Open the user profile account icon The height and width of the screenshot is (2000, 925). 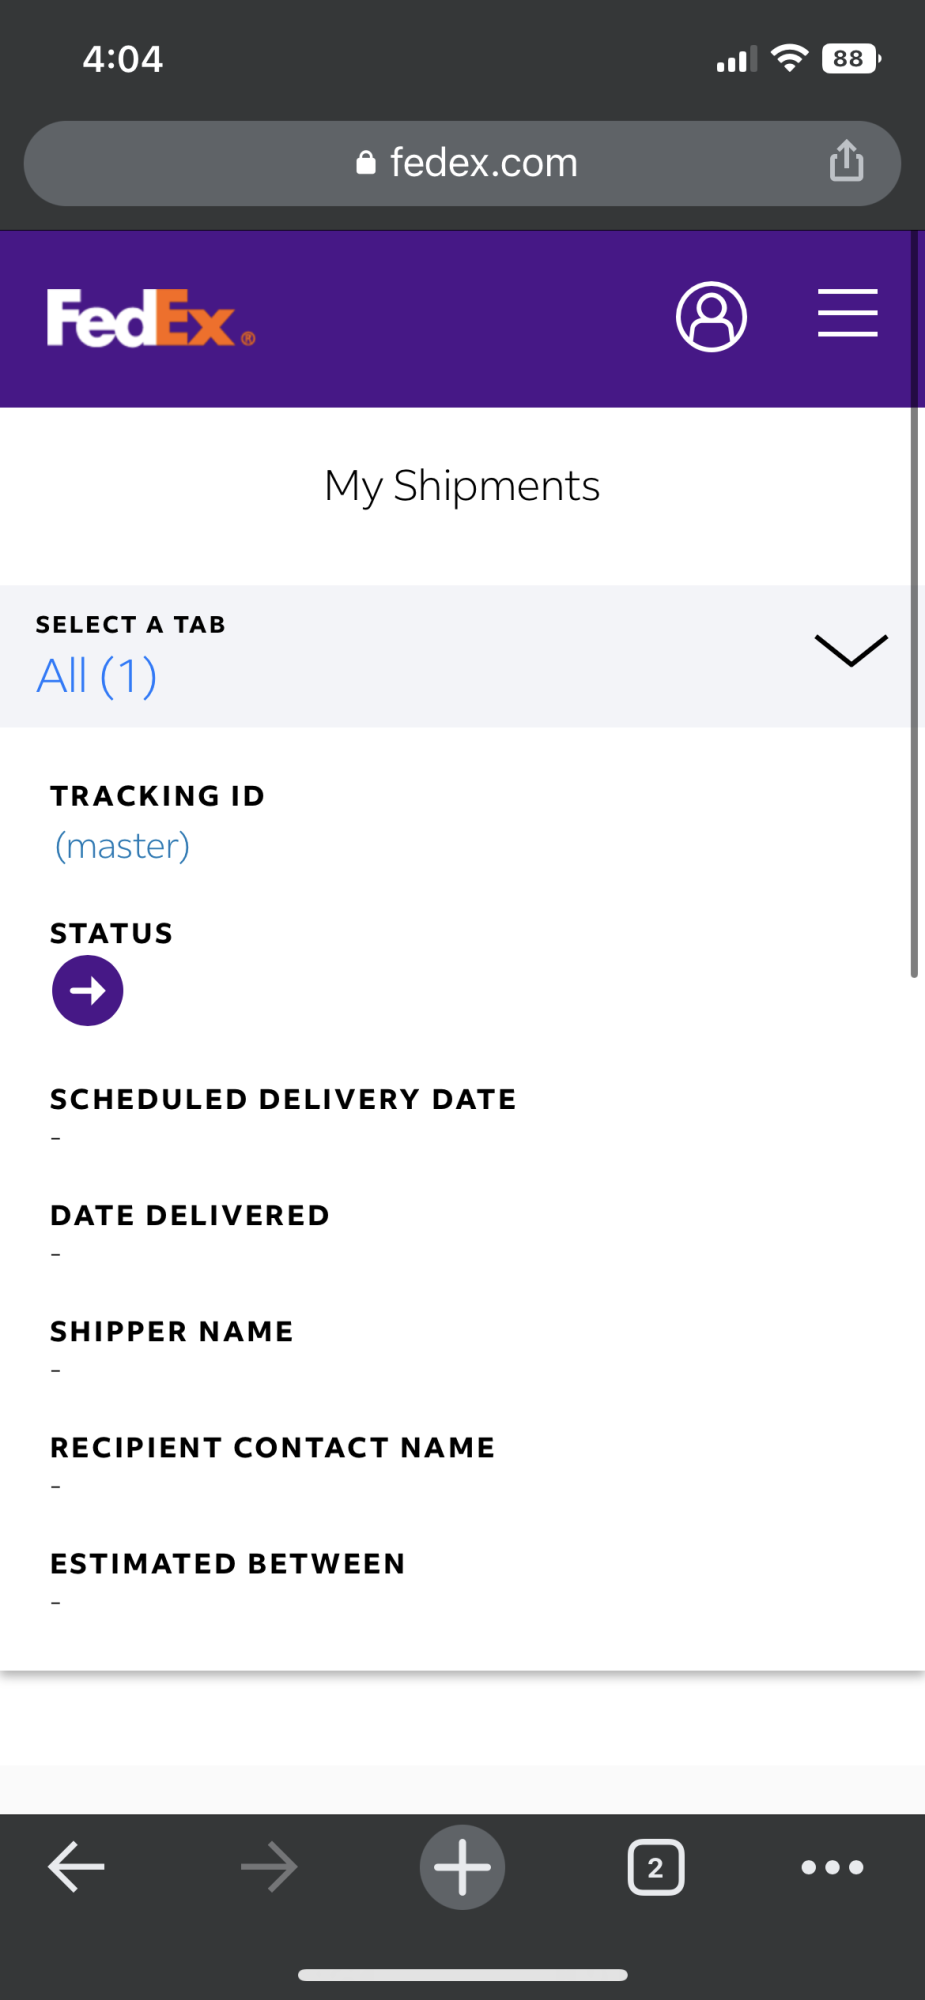point(711,317)
